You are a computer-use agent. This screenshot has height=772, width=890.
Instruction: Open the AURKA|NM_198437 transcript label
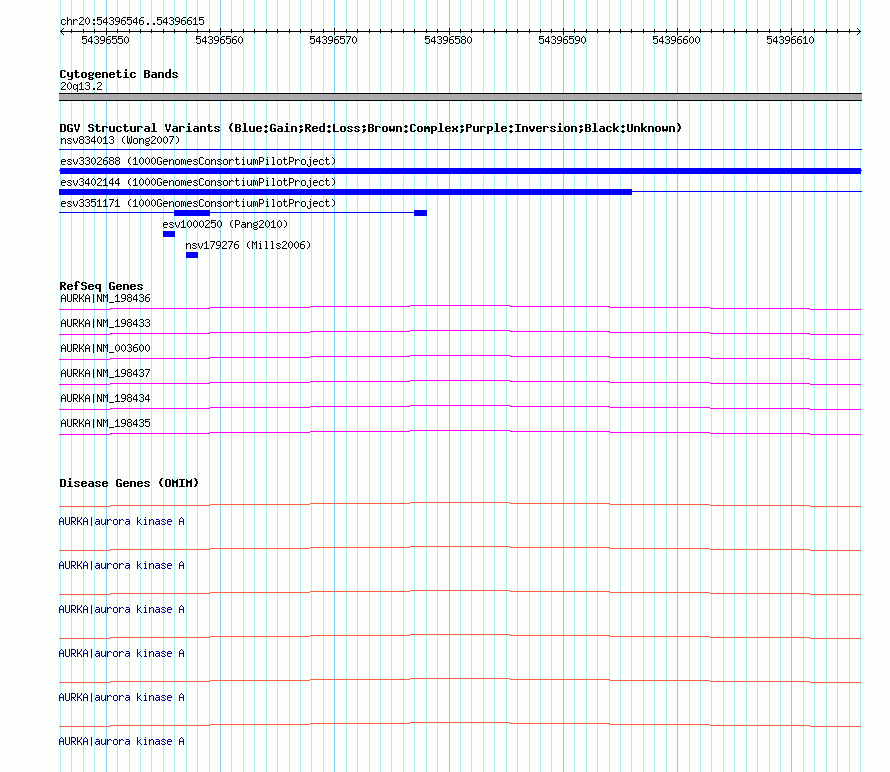point(106,374)
